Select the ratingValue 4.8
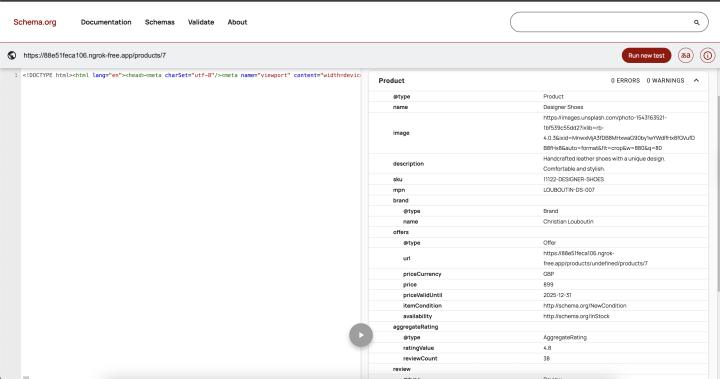 pyautogui.click(x=547, y=348)
